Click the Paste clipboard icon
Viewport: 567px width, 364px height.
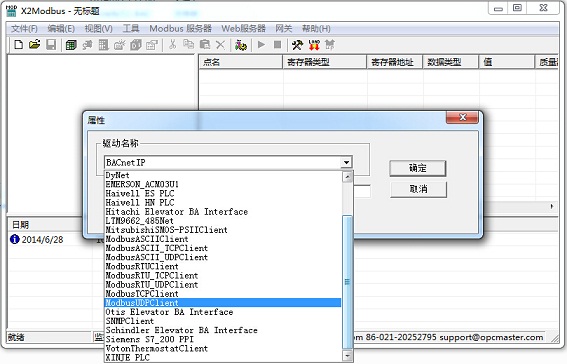tap(205, 45)
